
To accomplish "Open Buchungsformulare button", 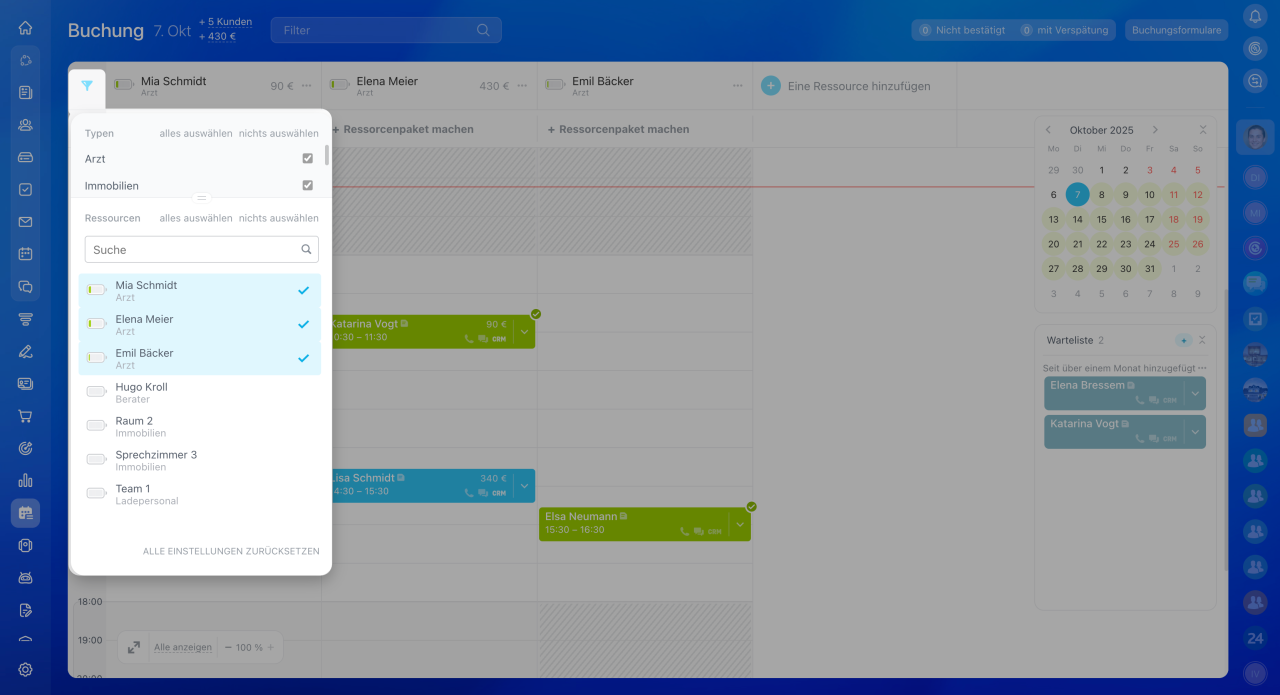I will pos(1177,30).
